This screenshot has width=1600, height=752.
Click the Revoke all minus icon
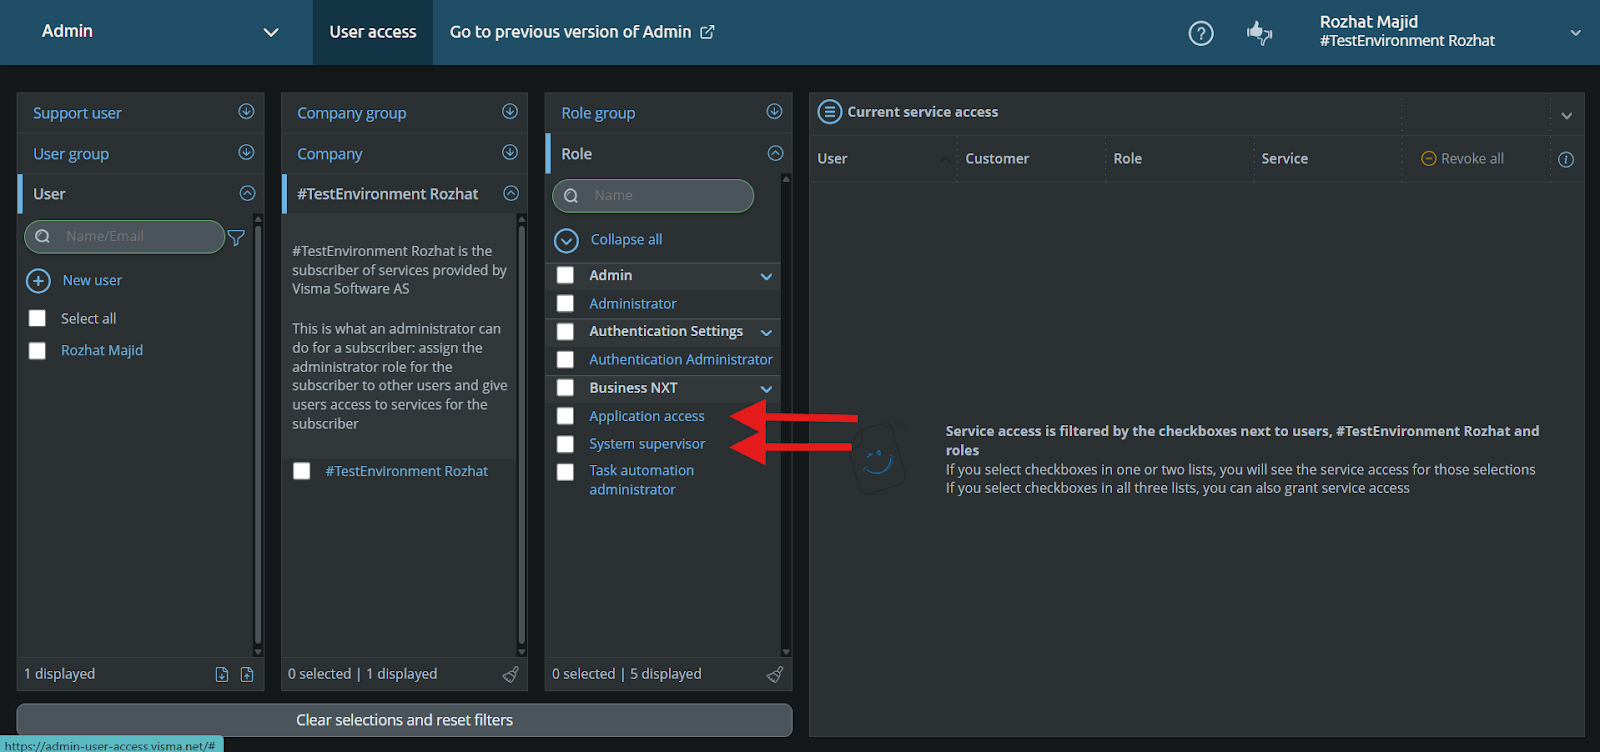click(x=1429, y=159)
